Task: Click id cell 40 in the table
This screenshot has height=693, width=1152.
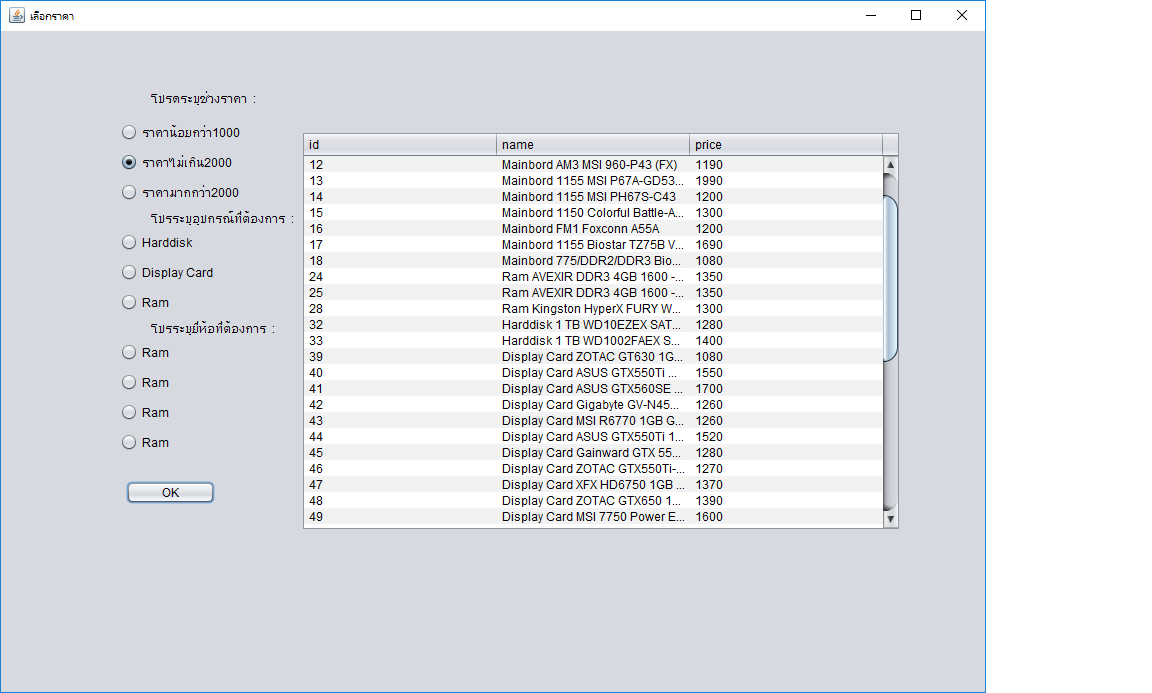Action: (x=400, y=373)
